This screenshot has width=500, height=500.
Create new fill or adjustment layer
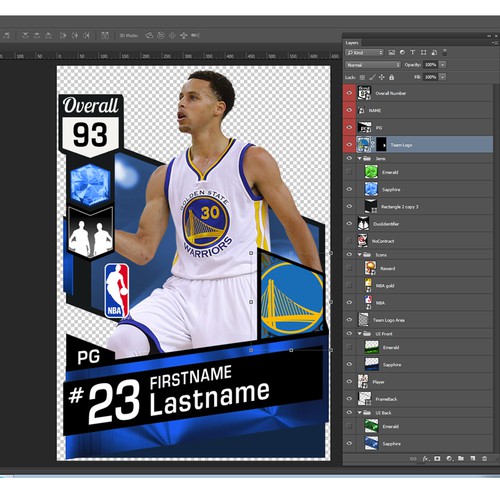click(x=449, y=459)
